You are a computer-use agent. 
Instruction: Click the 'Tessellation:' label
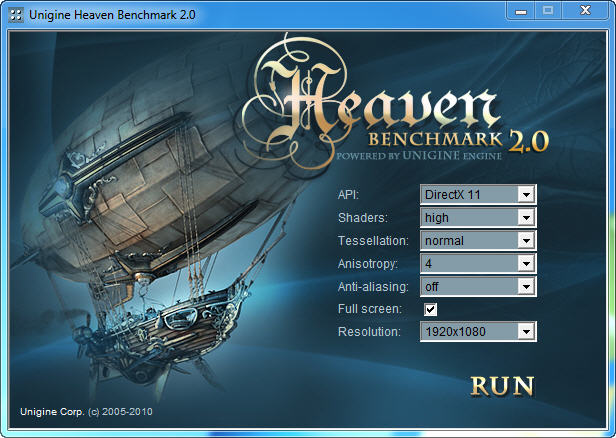[x=373, y=240]
